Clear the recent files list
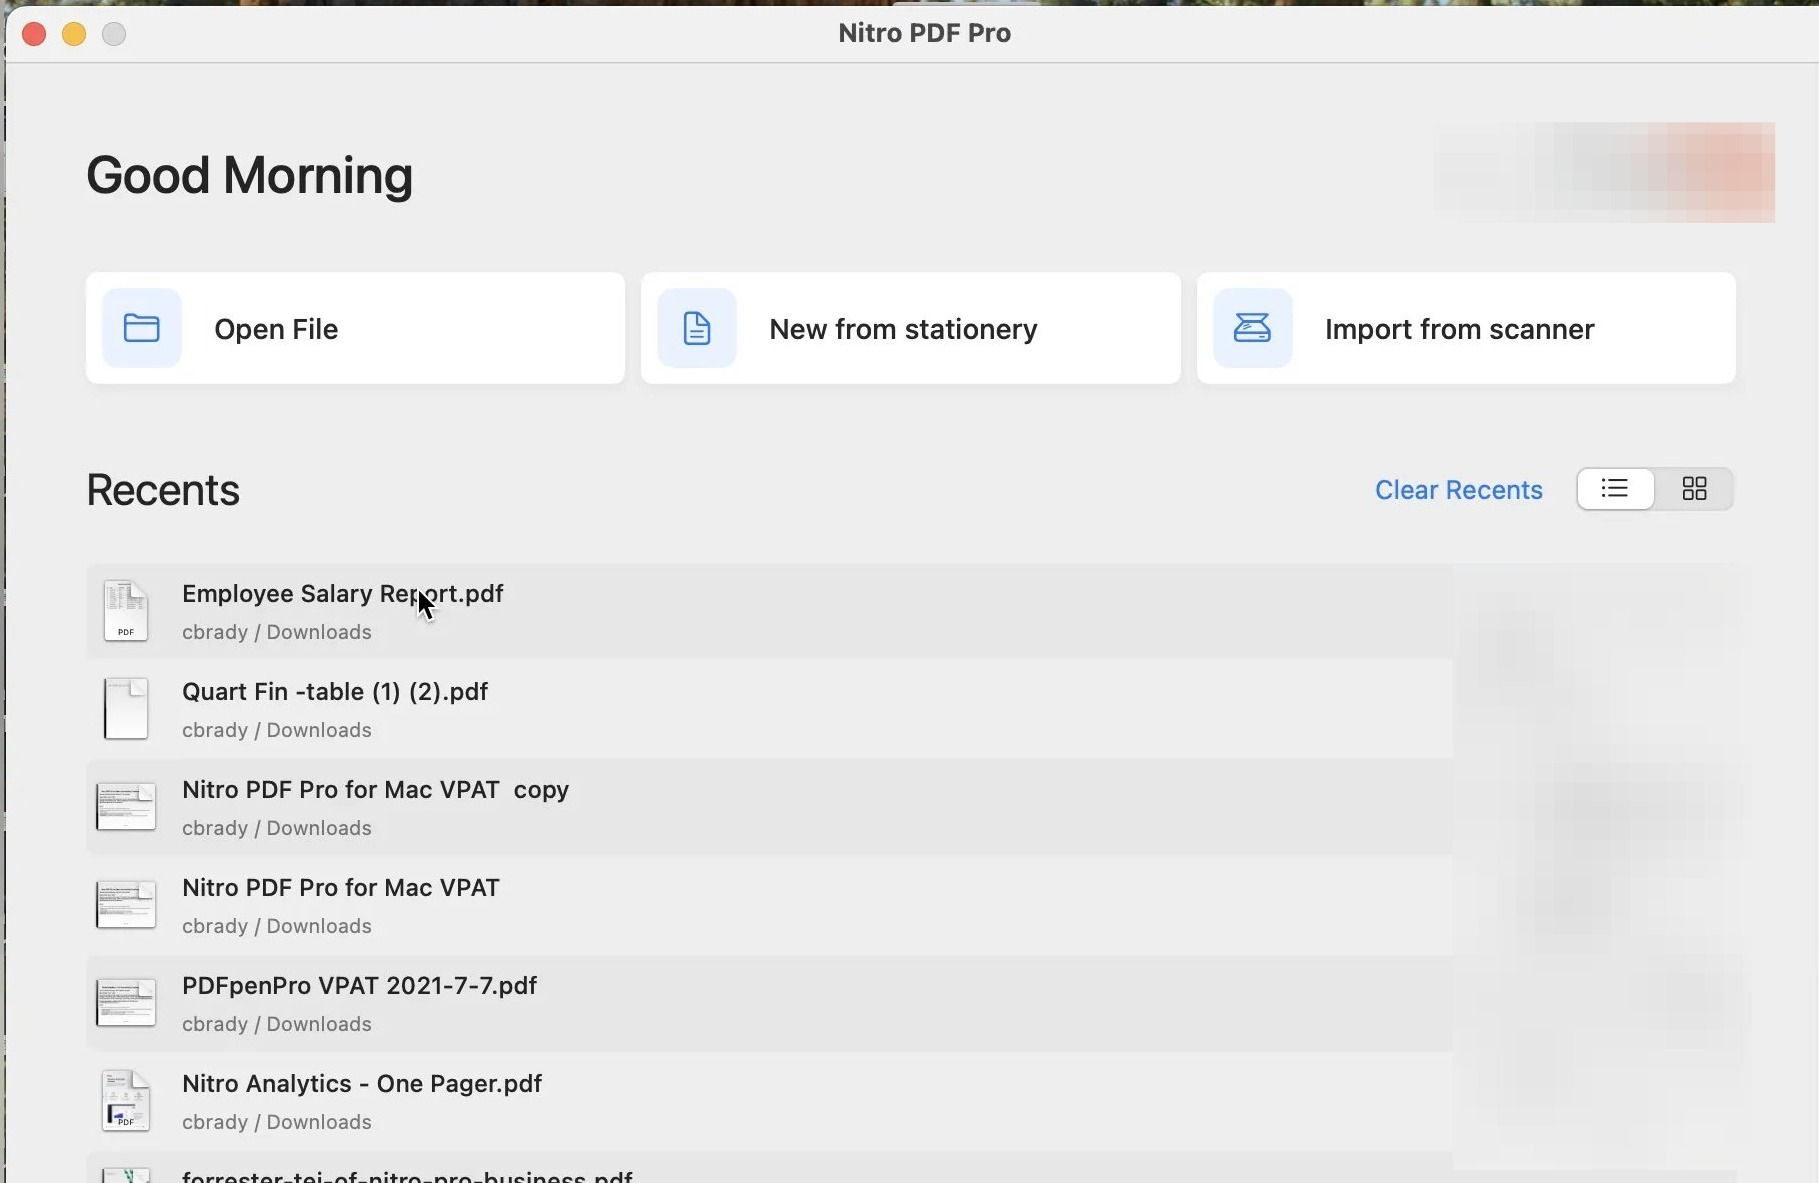 1458,490
